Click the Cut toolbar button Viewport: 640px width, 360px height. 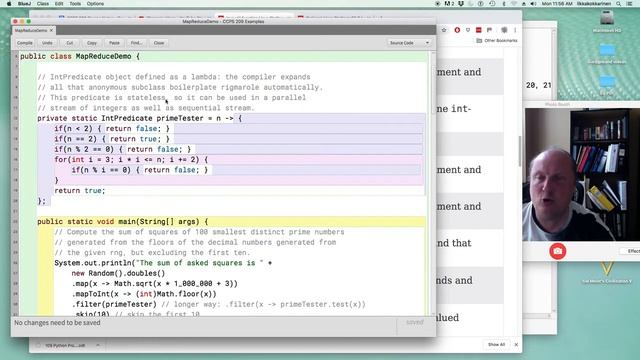pyautogui.click(x=69, y=43)
